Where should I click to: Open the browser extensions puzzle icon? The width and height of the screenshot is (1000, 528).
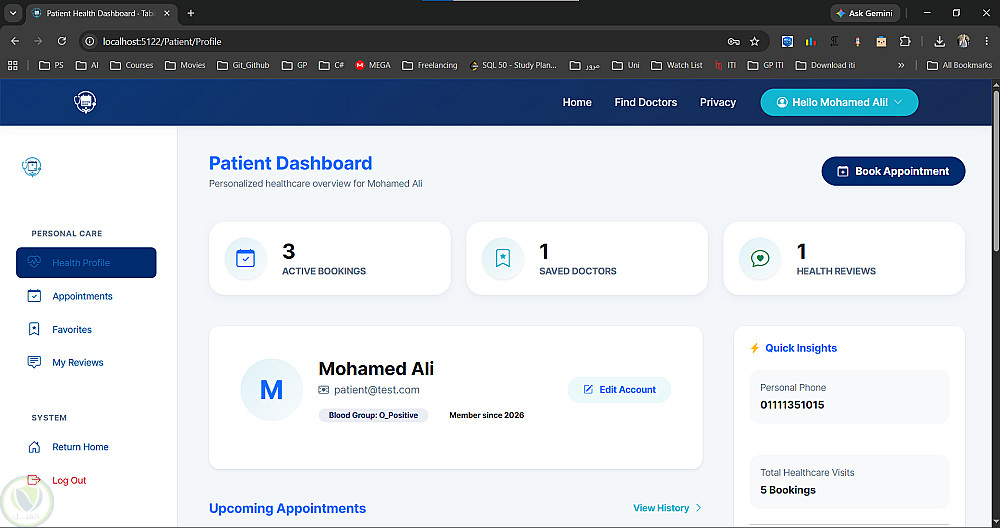click(905, 41)
